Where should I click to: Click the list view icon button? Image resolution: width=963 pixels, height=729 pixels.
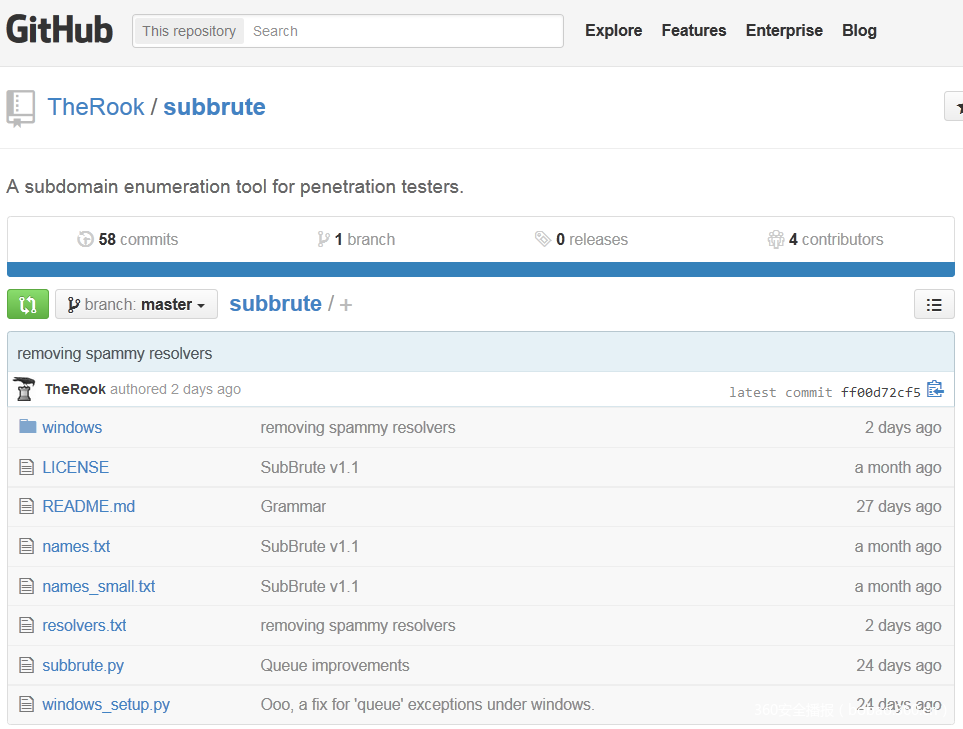tap(934, 304)
